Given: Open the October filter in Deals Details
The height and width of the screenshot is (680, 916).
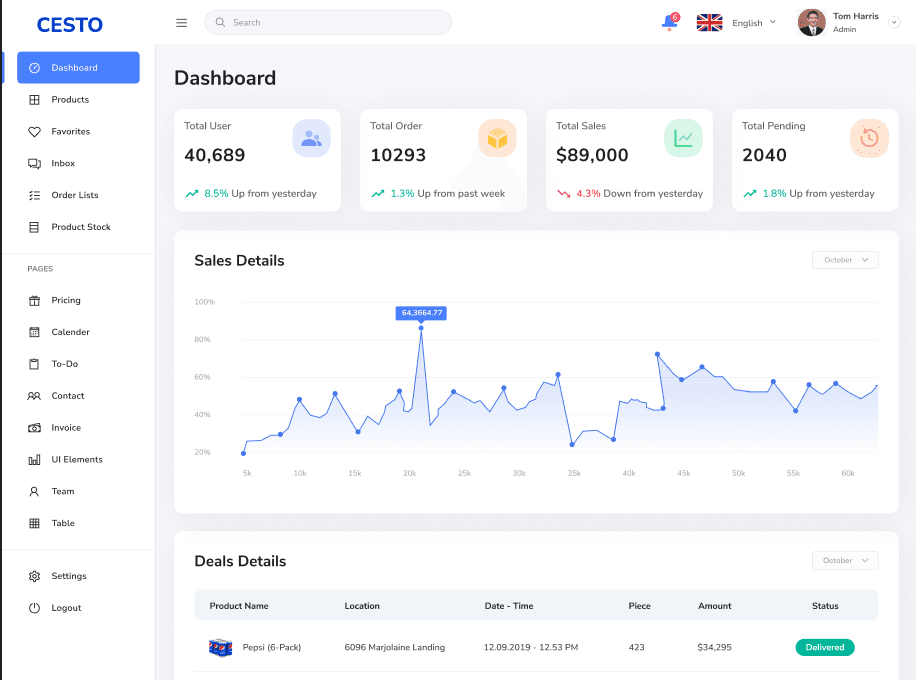Looking at the screenshot, I should tap(844, 560).
